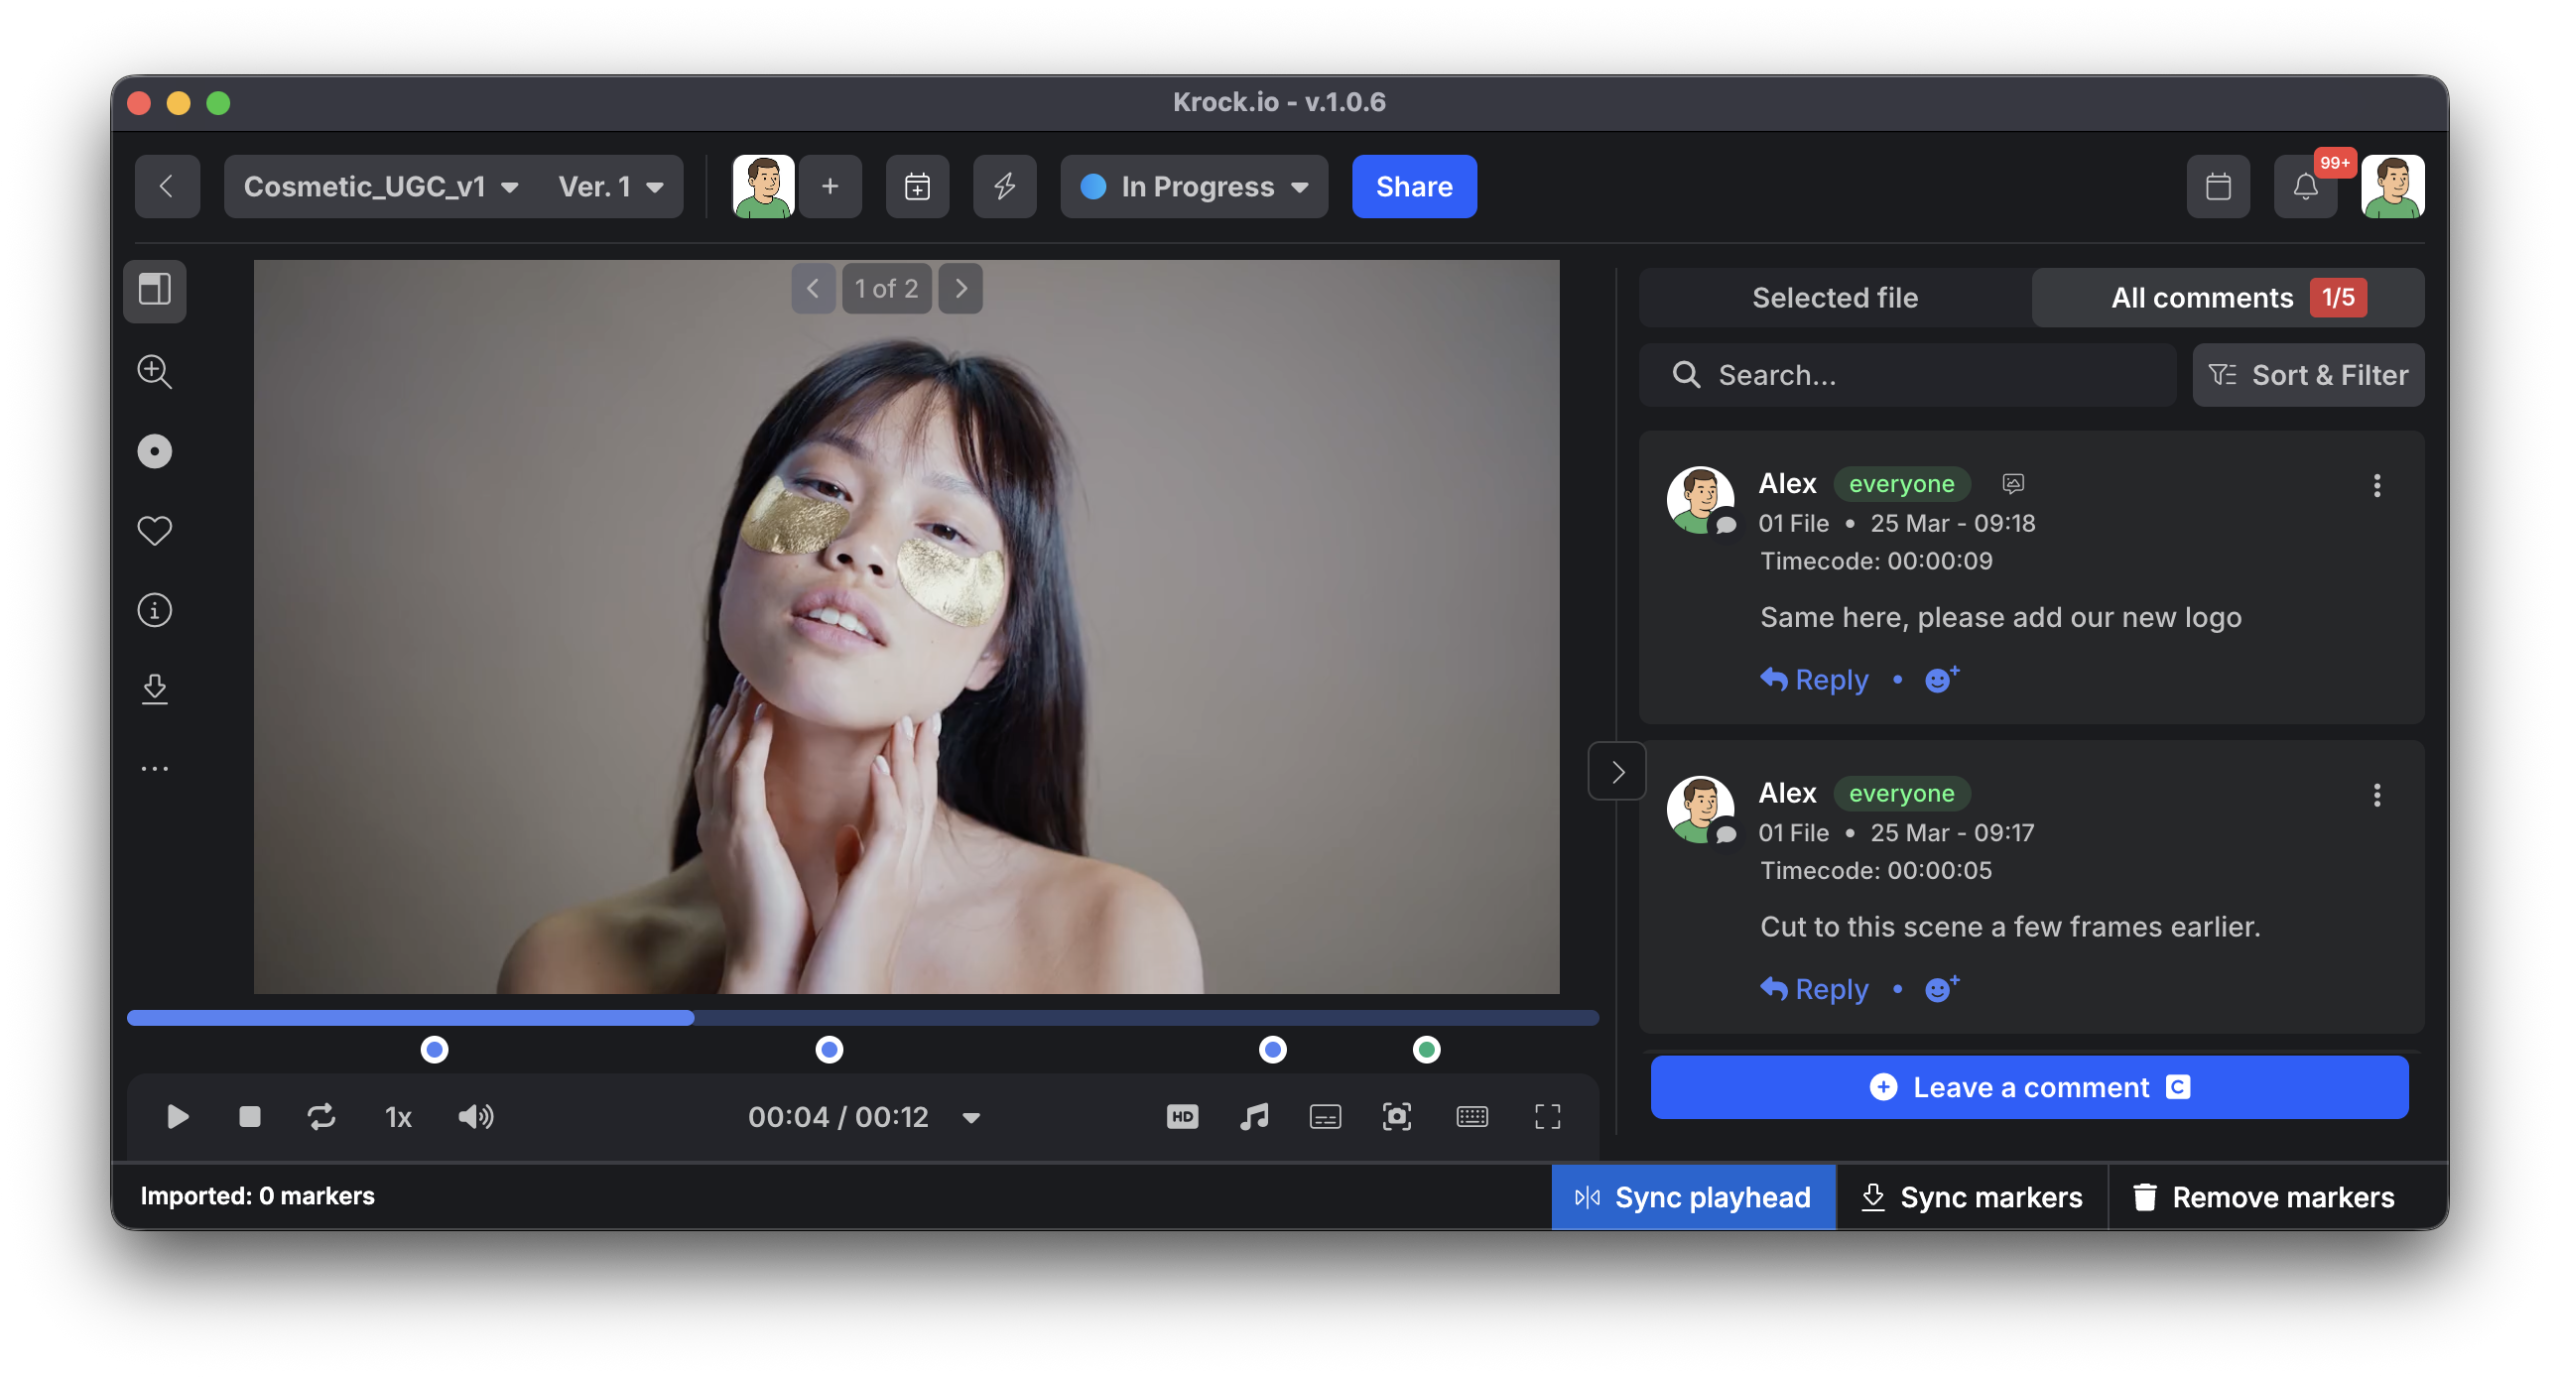Open Cosmetic_UGC_v1 file dropdown
2560x1377 pixels.
click(x=380, y=186)
